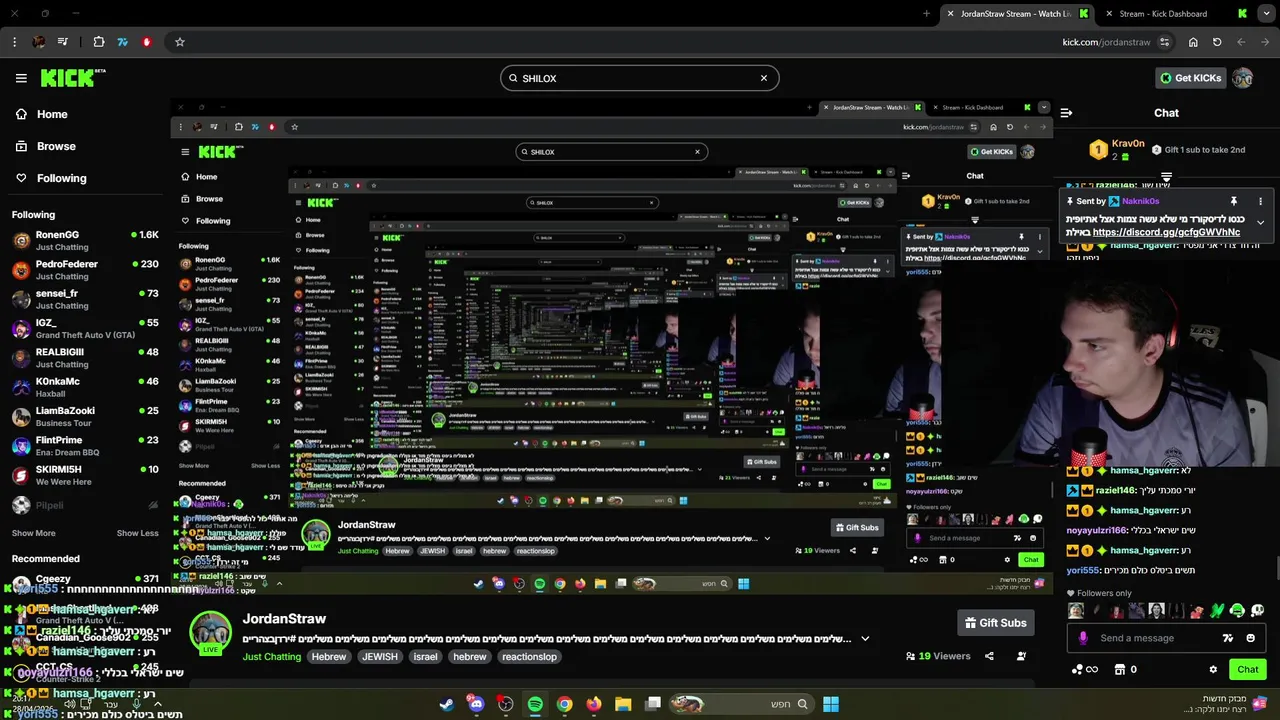Viewport: 1280px width, 720px height.
Task: Click the KICK logo
Action: tap(72, 78)
